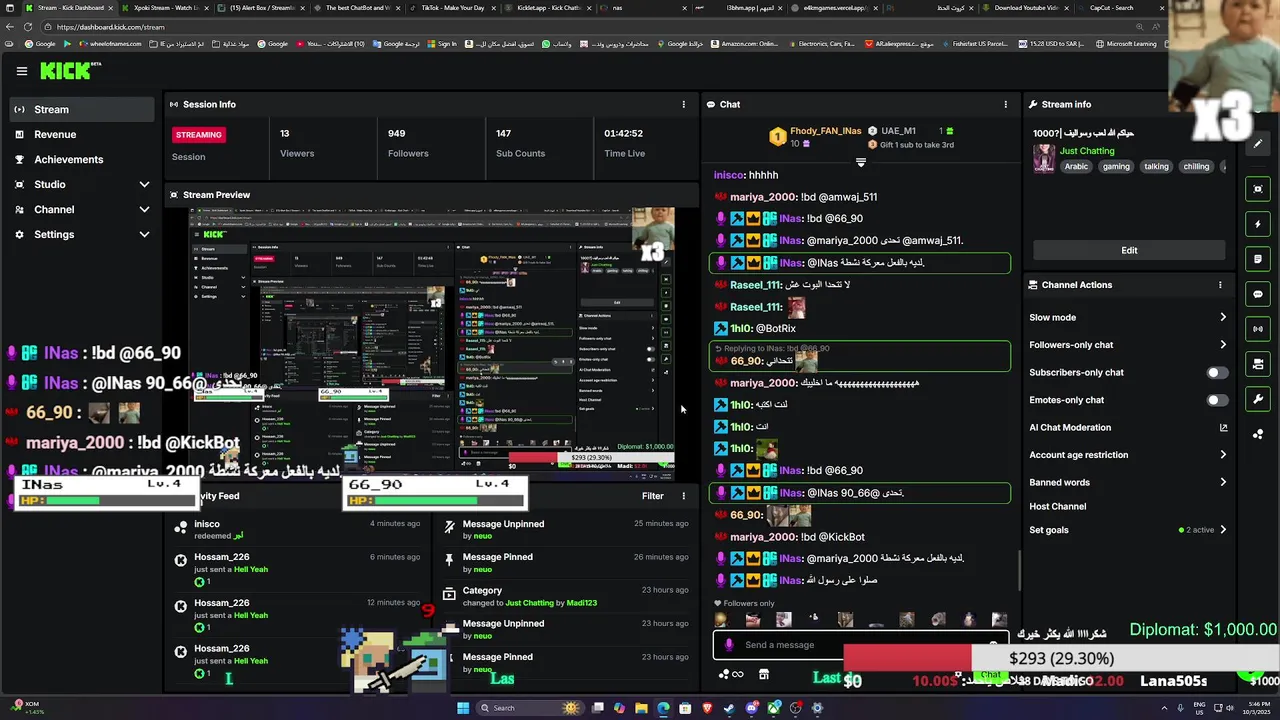Click the broadcast signal icon in right toolbar
The width and height of the screenshot is (1280, 720).
click(x=1258, y=329)
